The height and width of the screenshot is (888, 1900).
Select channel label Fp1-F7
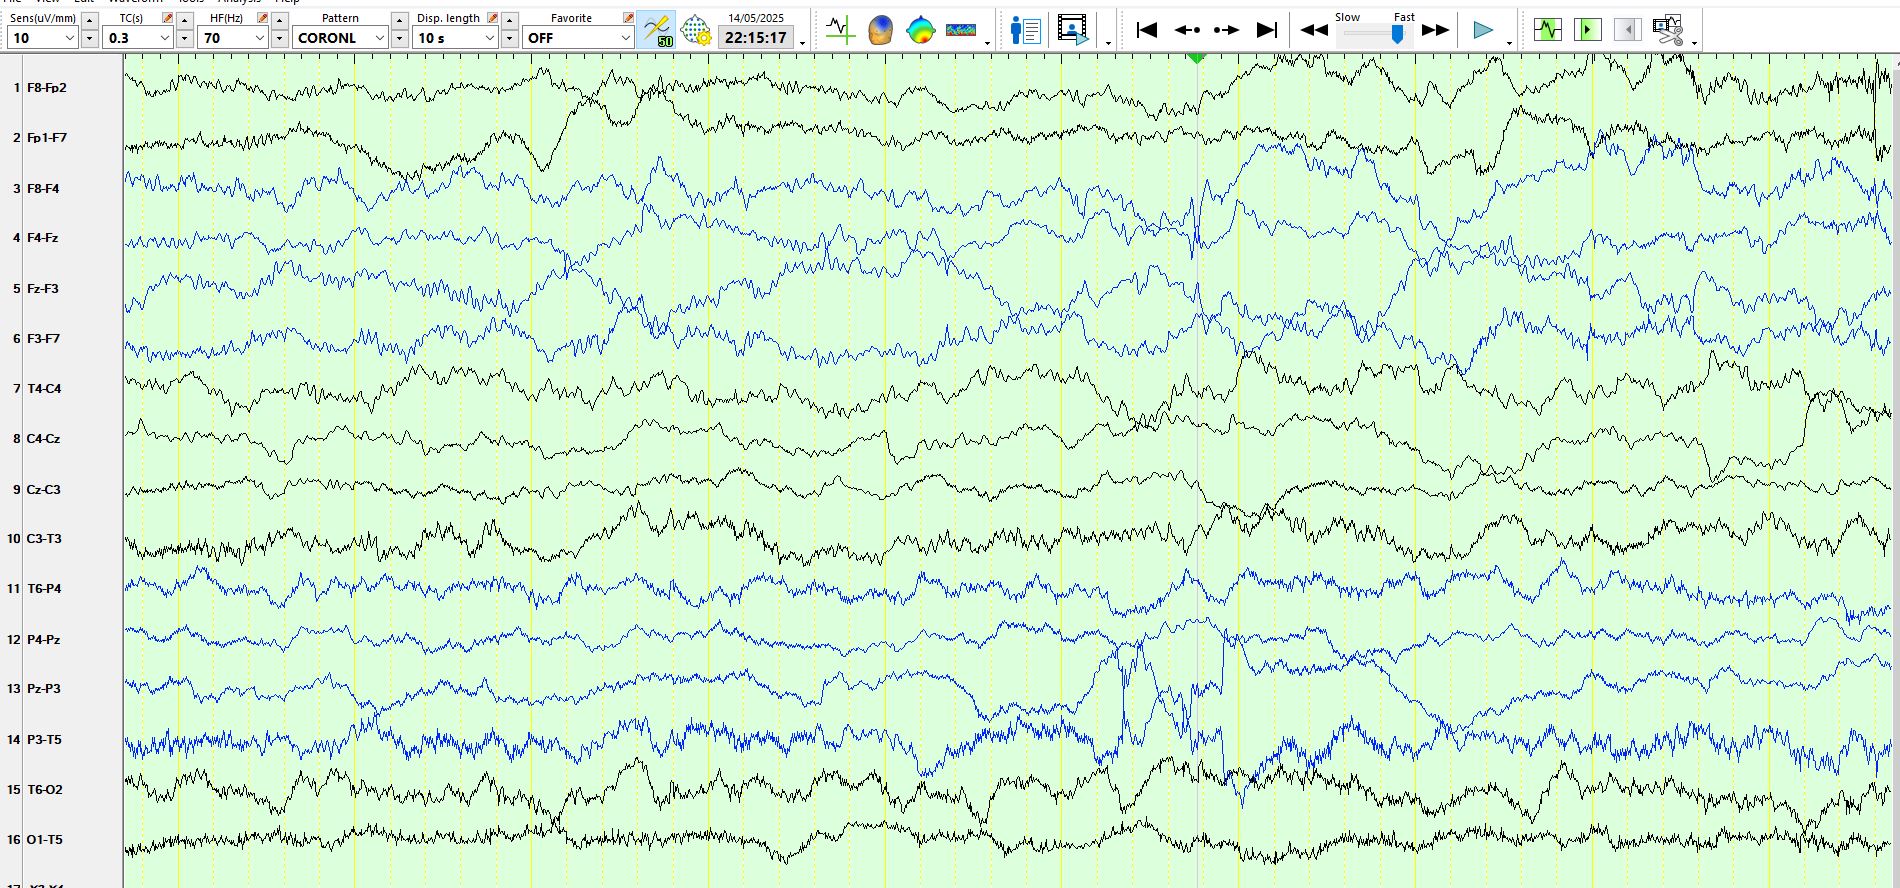[x=47, y=138]
